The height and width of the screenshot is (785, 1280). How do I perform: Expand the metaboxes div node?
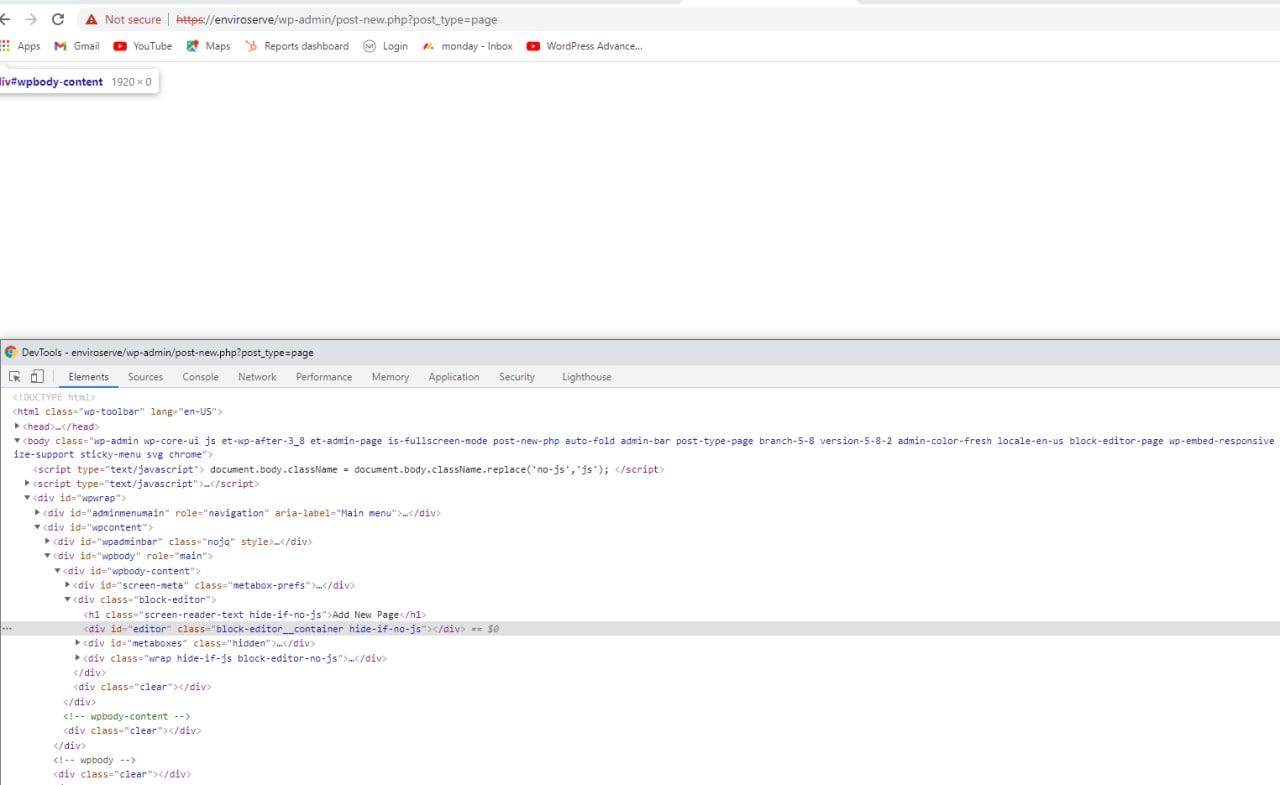pyautogui.click(x=78, y=643)
